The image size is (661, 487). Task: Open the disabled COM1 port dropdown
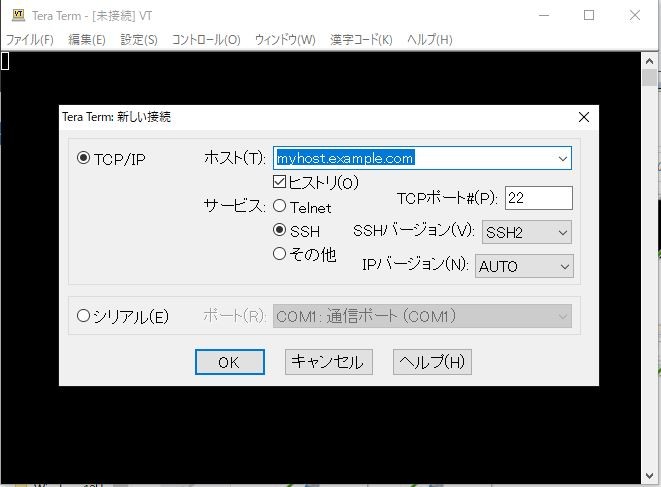tap(422, 316)
